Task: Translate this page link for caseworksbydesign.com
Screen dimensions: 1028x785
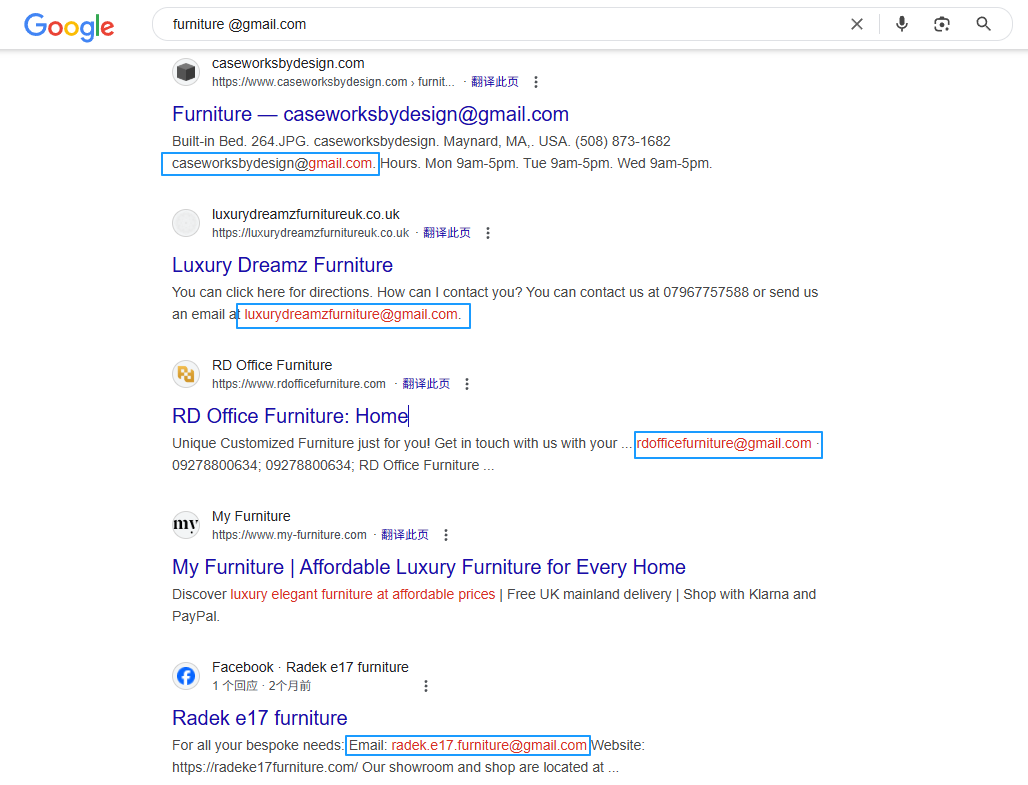Action: click(x=495, y=82)
